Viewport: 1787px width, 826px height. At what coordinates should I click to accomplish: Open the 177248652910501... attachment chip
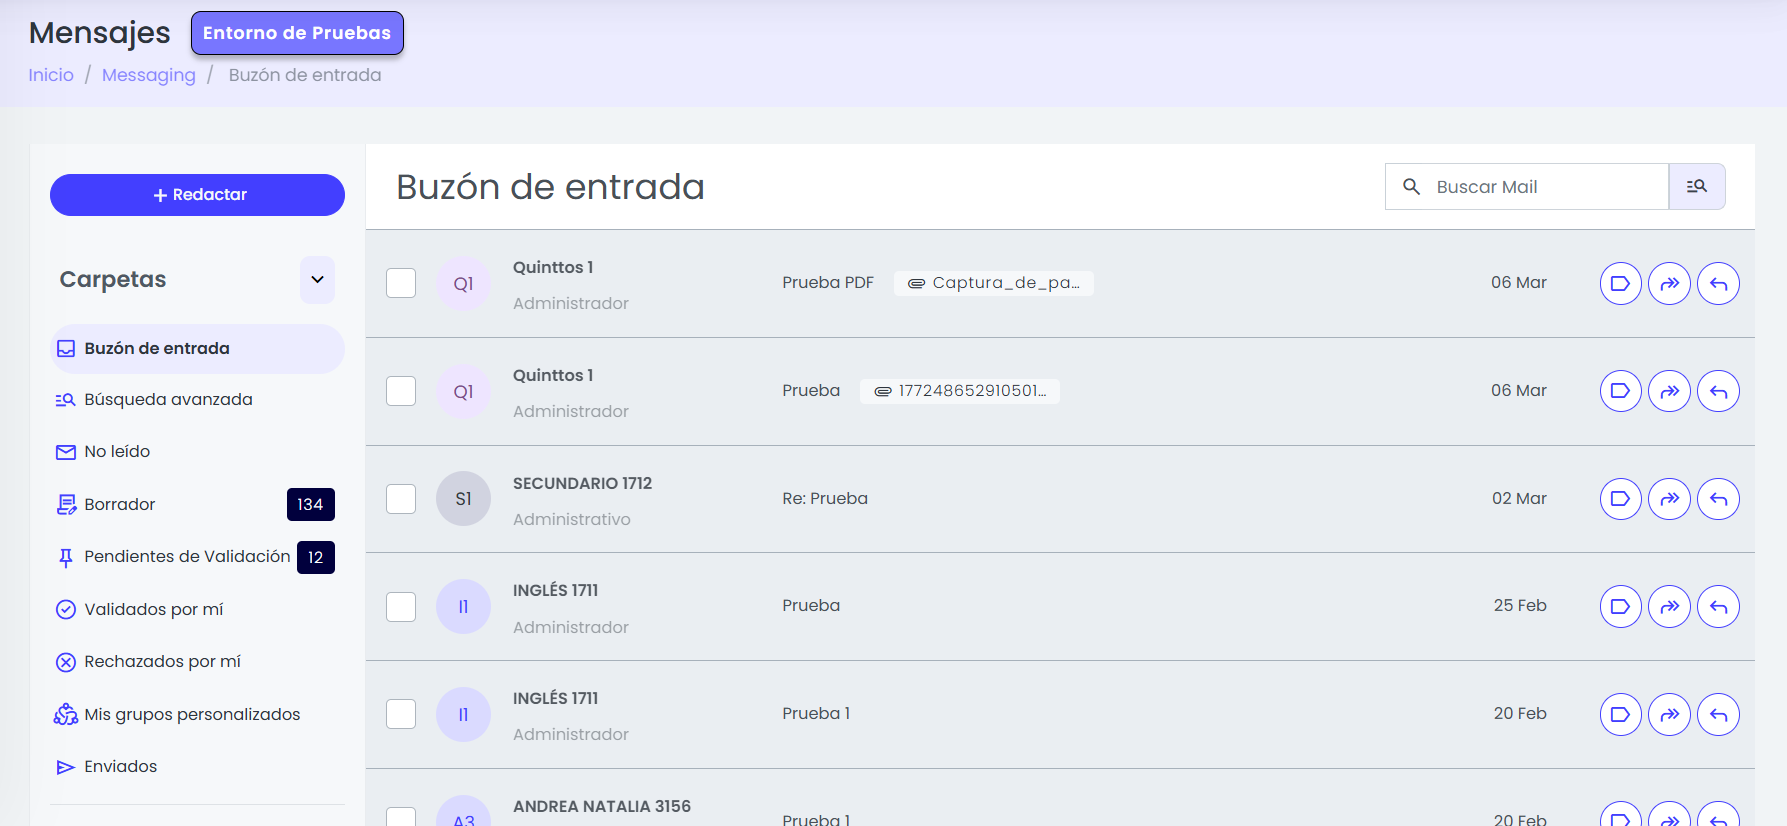point(960,391)
